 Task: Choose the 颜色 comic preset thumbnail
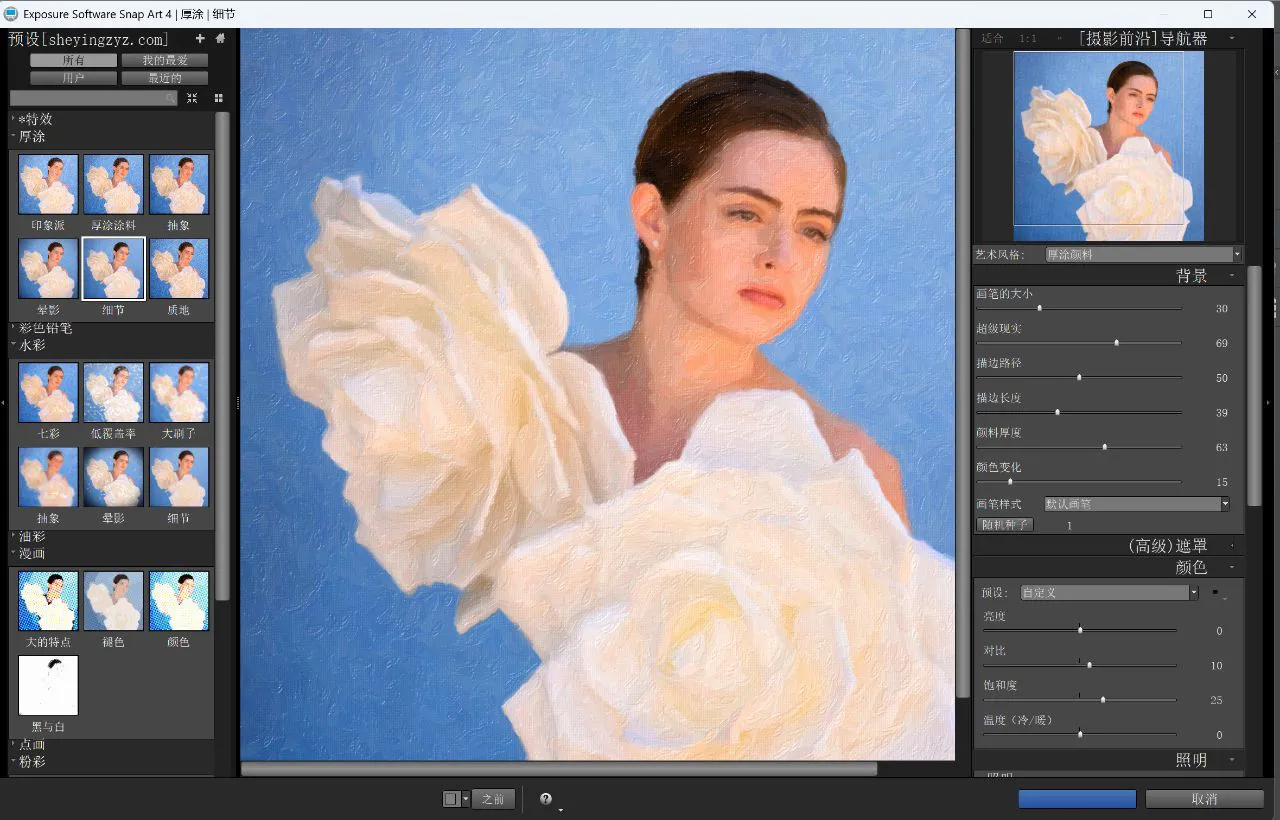click(179, 600)
